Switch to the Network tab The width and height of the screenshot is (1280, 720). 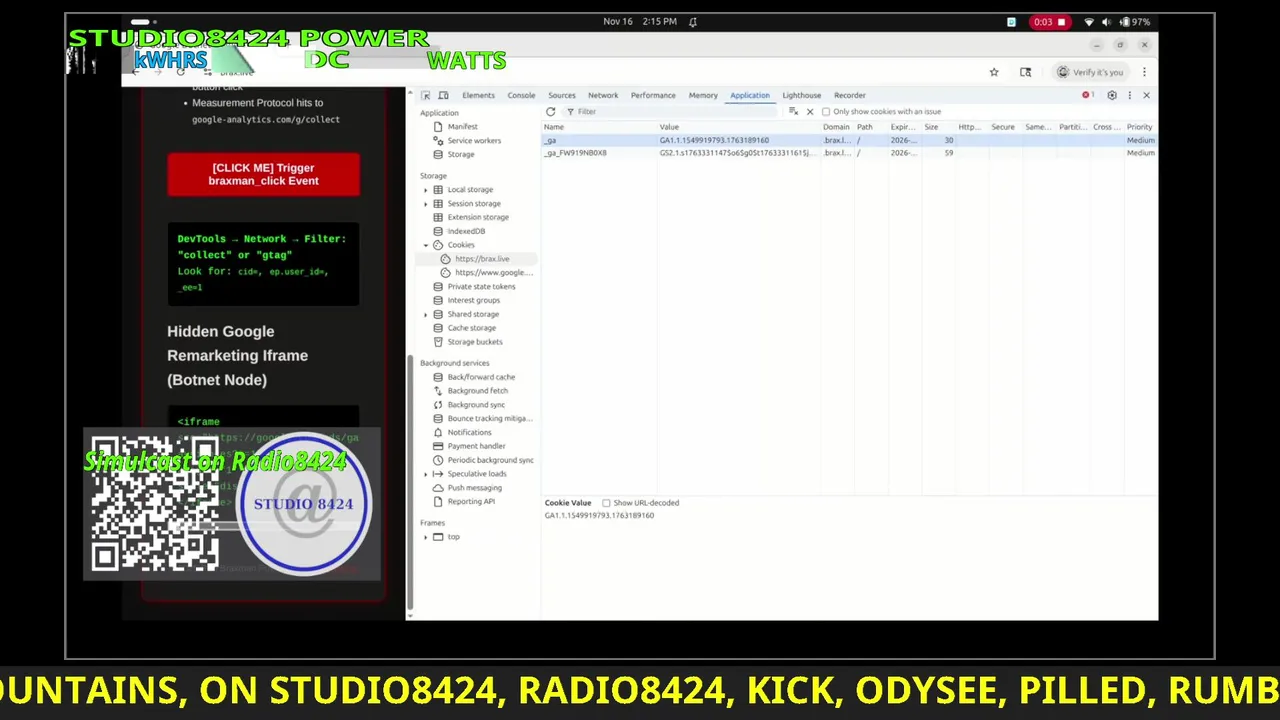point(603,95)
